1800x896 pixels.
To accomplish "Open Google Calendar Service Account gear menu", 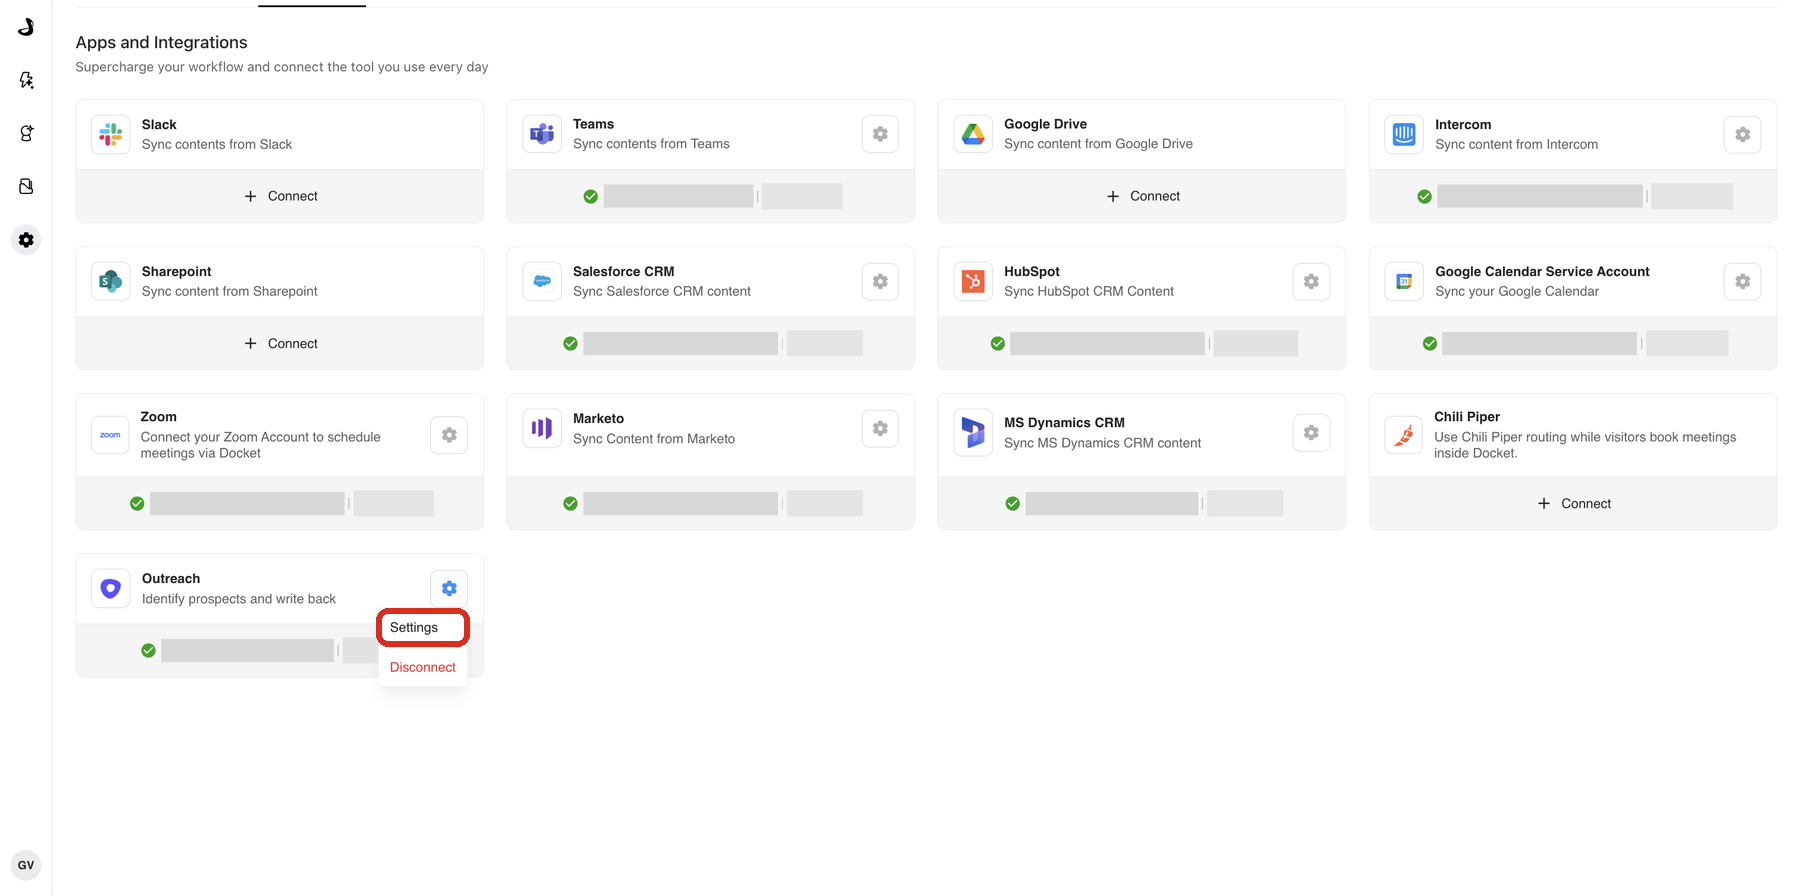I will click(x=1742, y=281).
